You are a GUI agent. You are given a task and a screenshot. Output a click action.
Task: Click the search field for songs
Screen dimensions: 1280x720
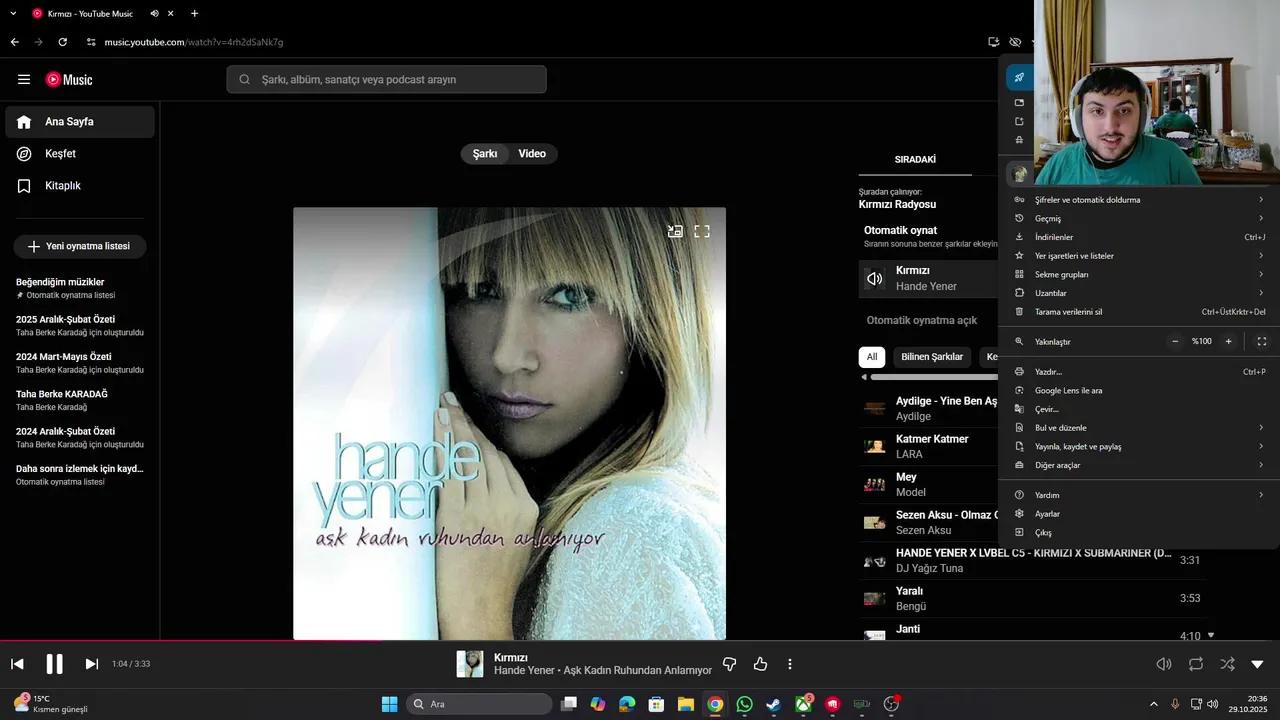pos(386,80)
